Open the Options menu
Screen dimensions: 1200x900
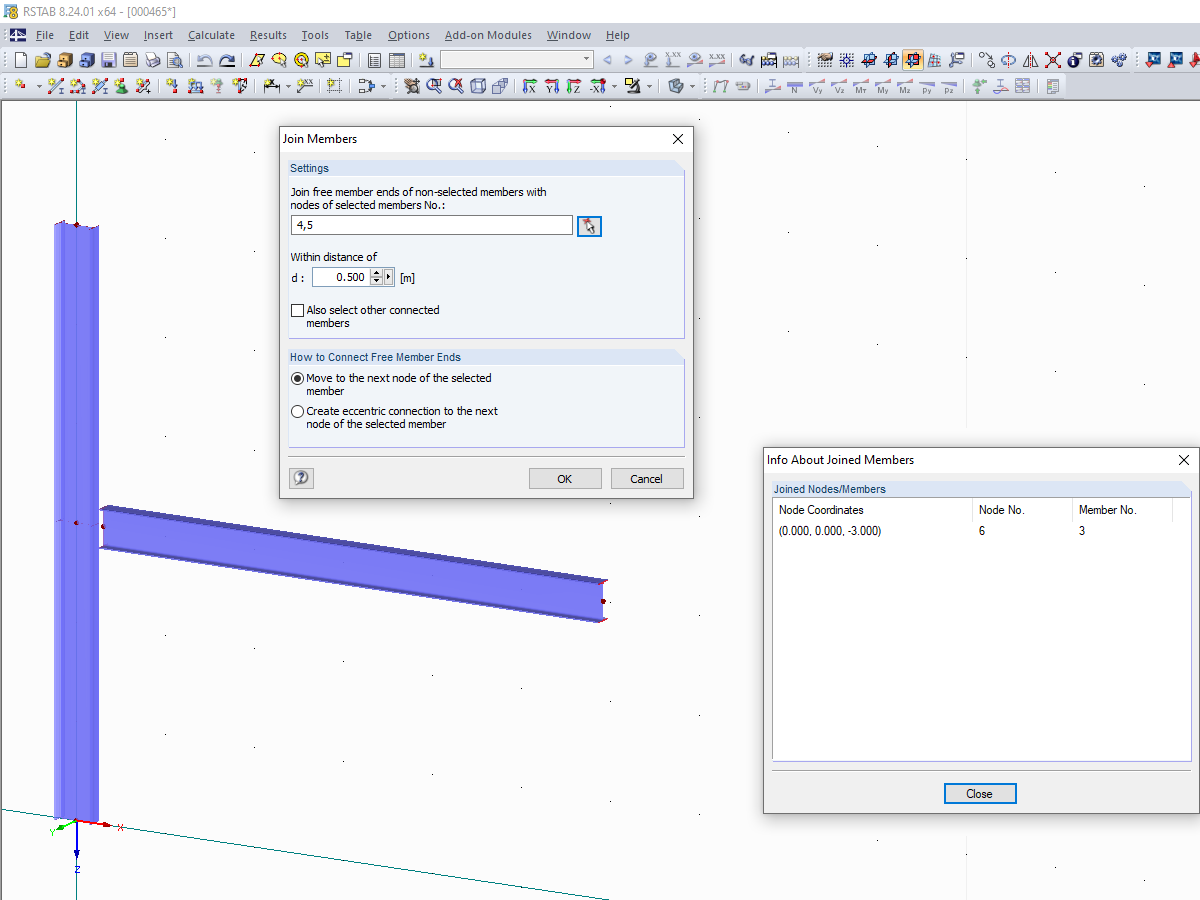coord(408,35)
